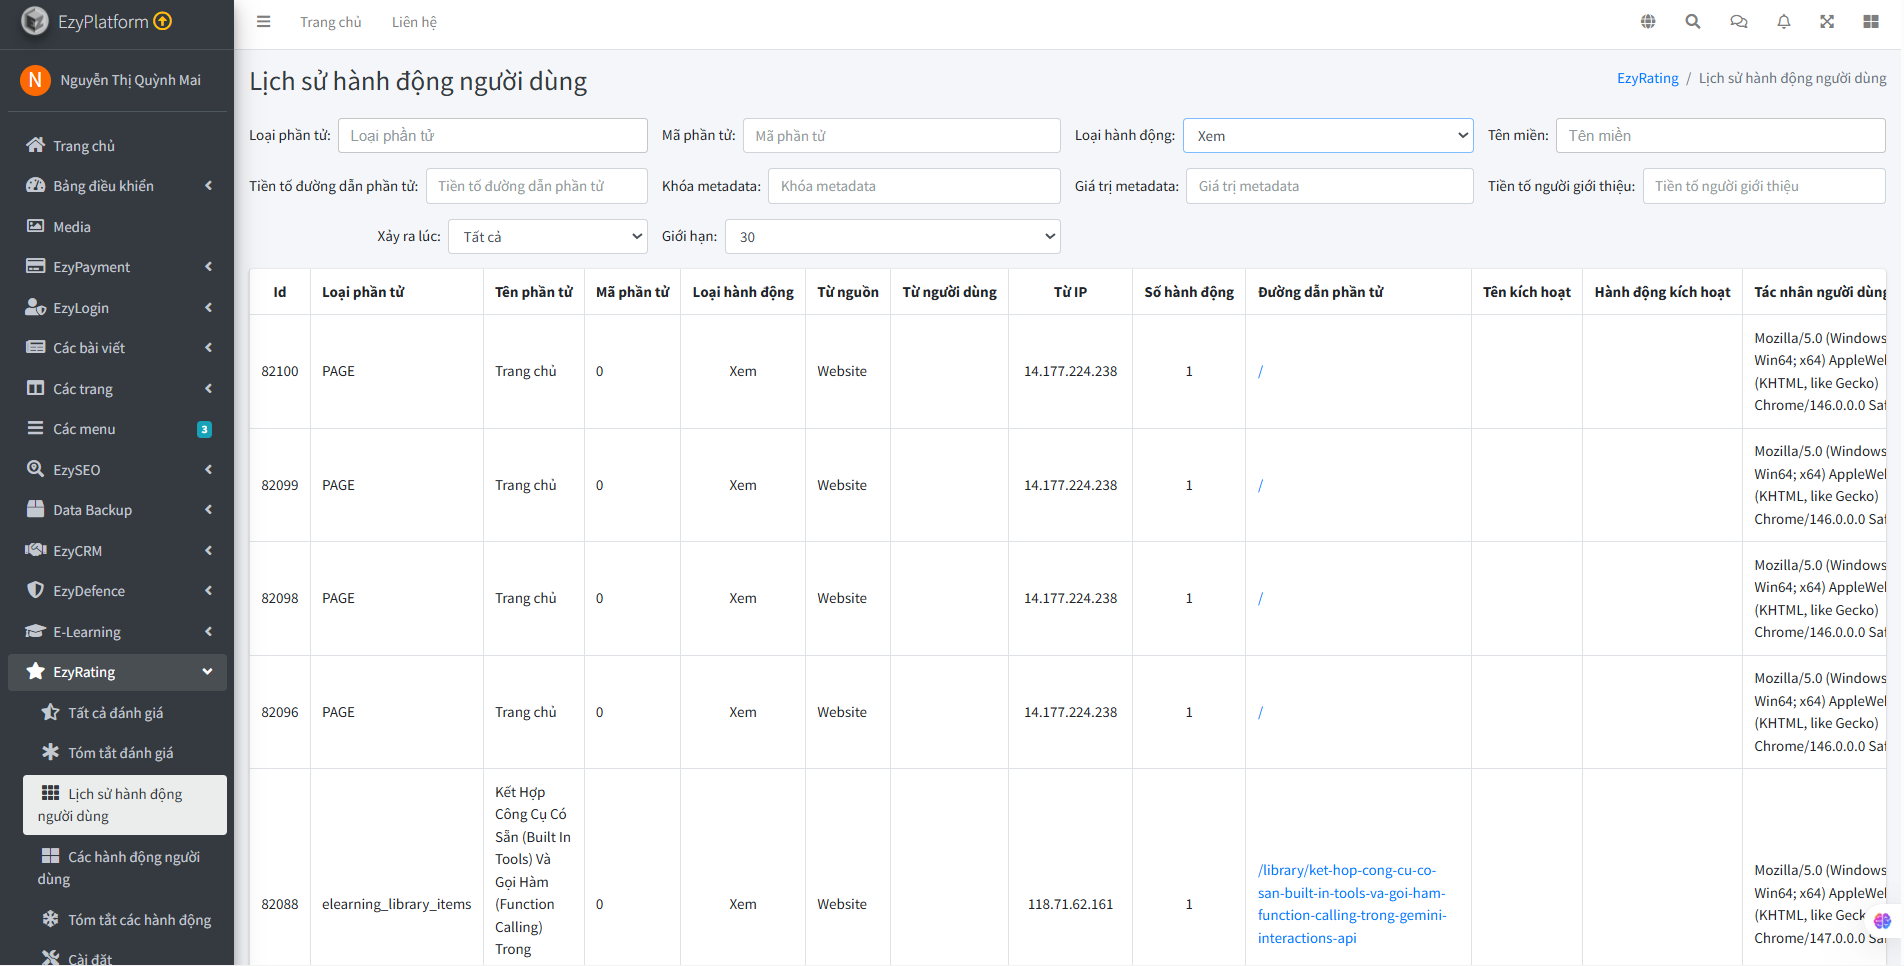Open the Media section in sidebar
The width and height of the screenshot is (1904, 966).
point(71,226)
